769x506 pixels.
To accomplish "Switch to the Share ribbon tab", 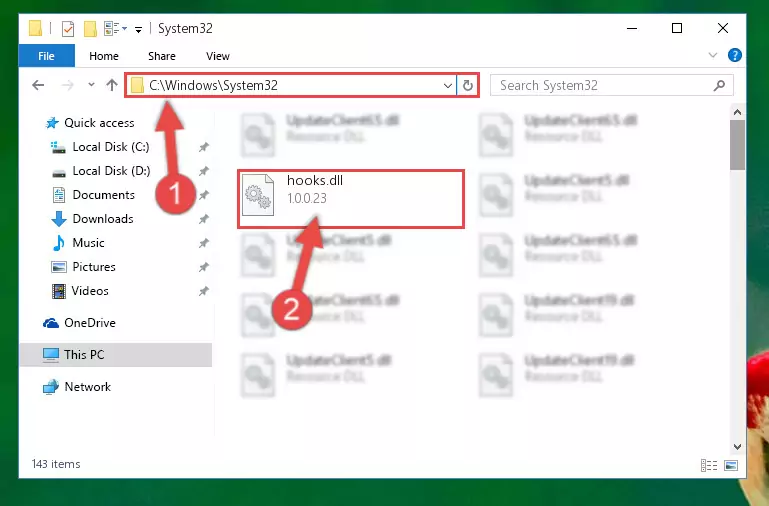I will pos(162,56).
